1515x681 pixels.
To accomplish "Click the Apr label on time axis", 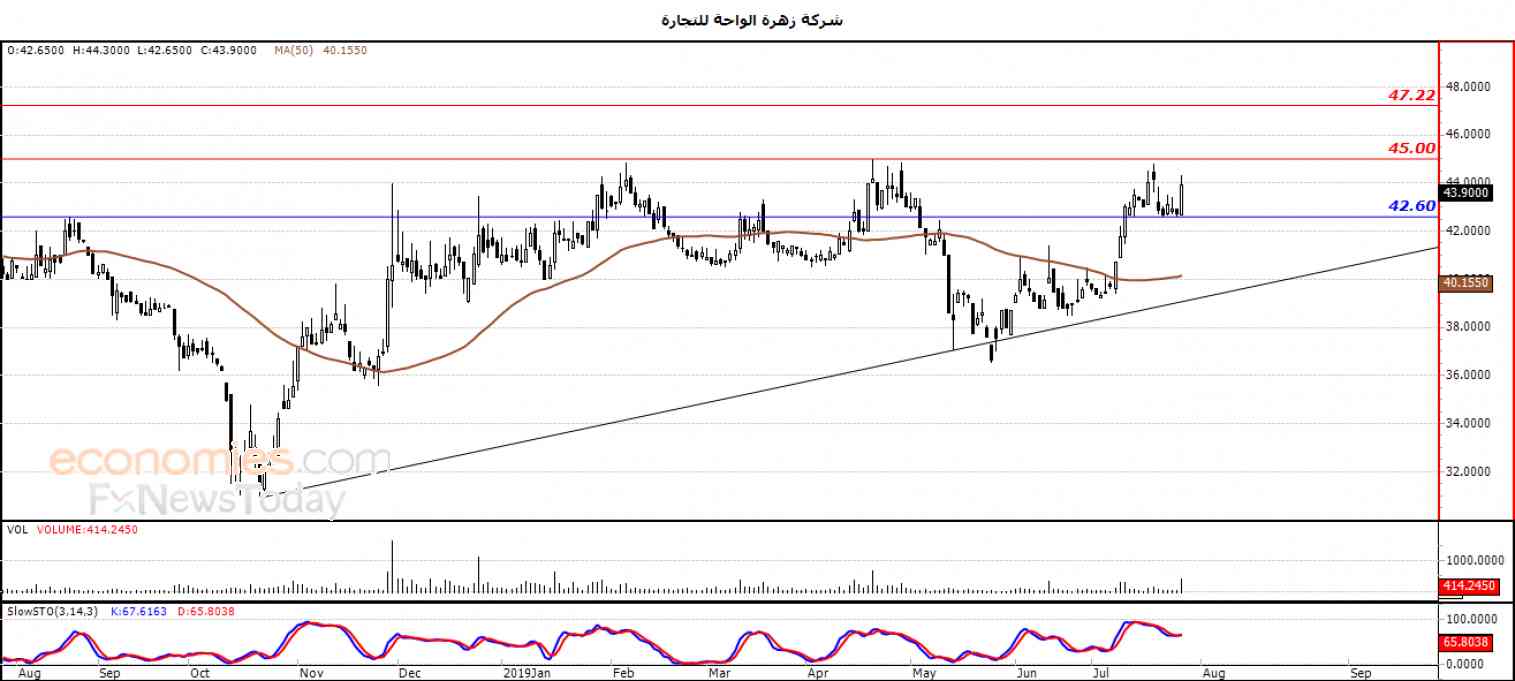I will click(x=818, y=674).
